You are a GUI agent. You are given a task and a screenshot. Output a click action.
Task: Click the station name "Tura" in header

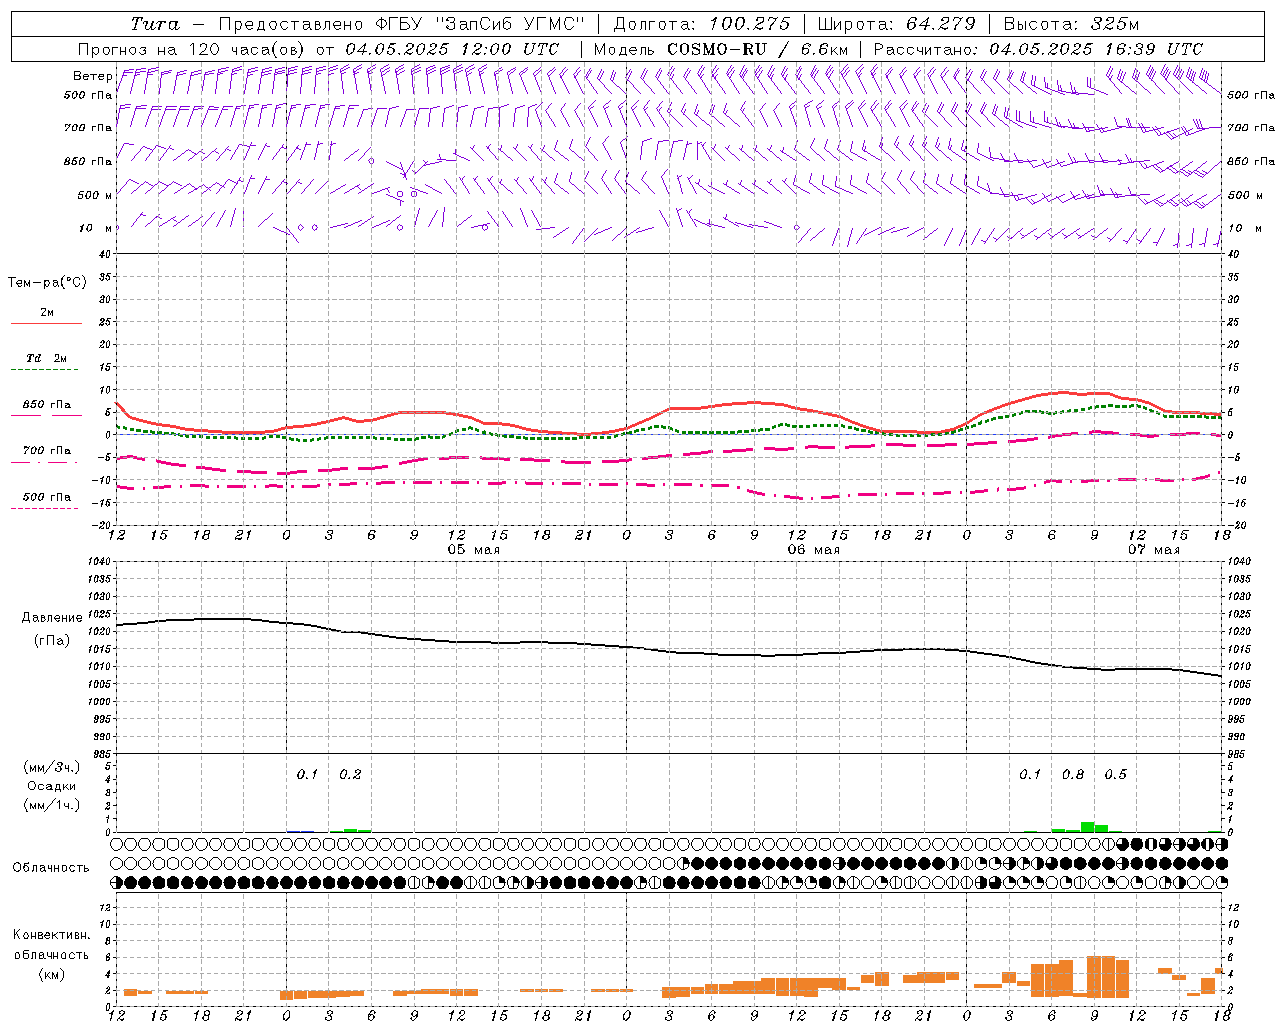pyautogui.click(x=155, y=24)
